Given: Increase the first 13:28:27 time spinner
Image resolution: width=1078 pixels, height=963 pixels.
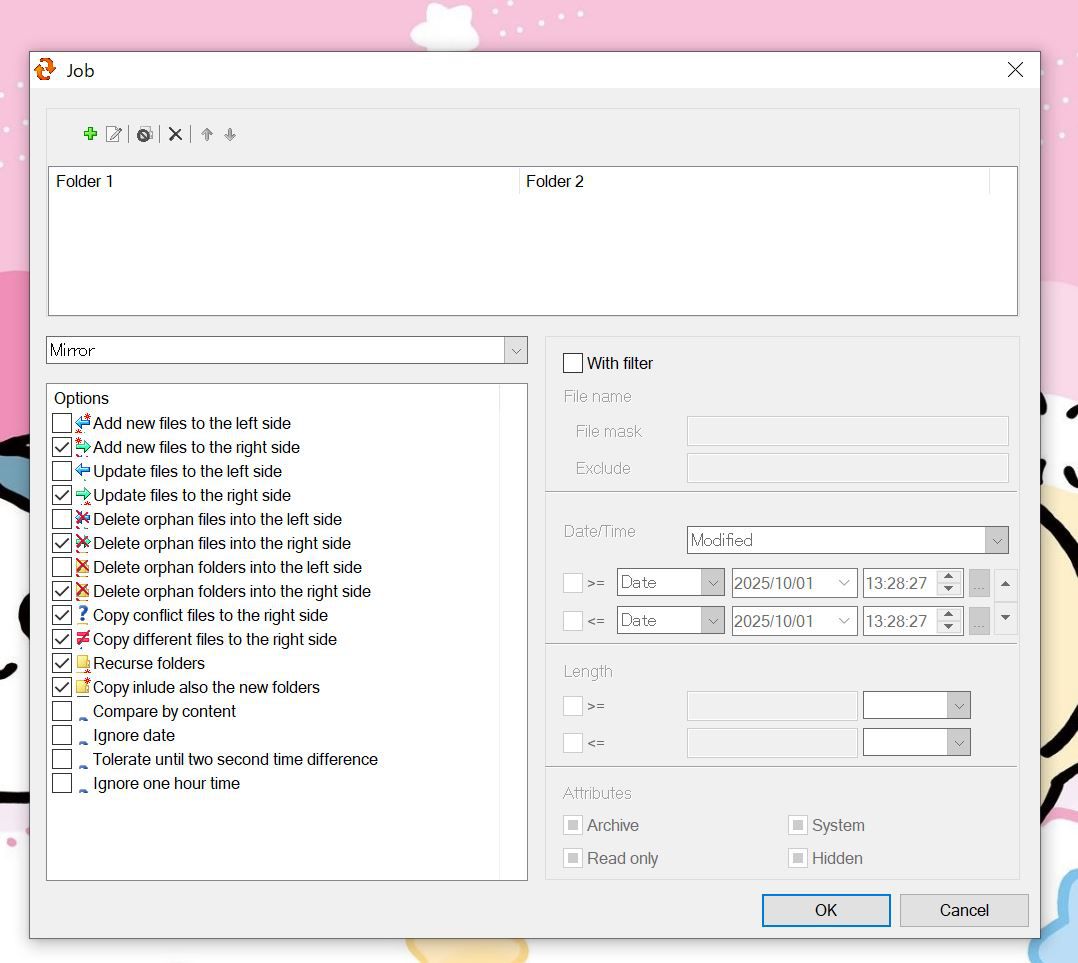Looking at the screenshot, I should point(949,577).
